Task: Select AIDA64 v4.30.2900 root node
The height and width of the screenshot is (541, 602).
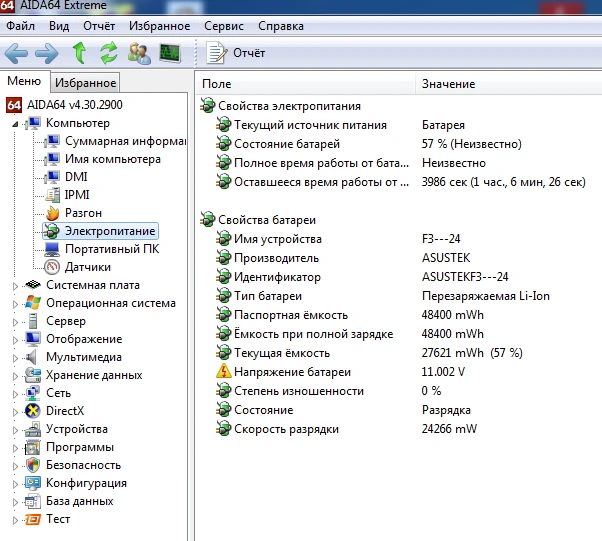Action: click(64, 105)
